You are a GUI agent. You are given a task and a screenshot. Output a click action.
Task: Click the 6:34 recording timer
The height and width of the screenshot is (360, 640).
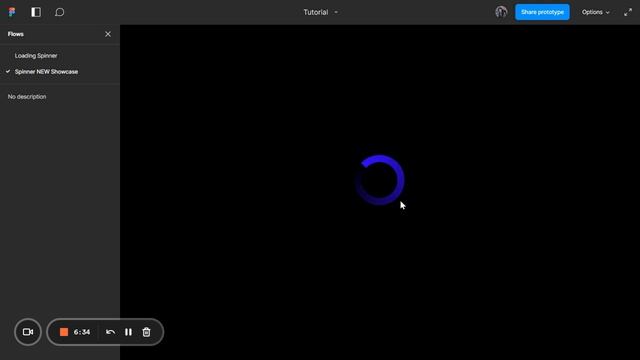point(82,332)
